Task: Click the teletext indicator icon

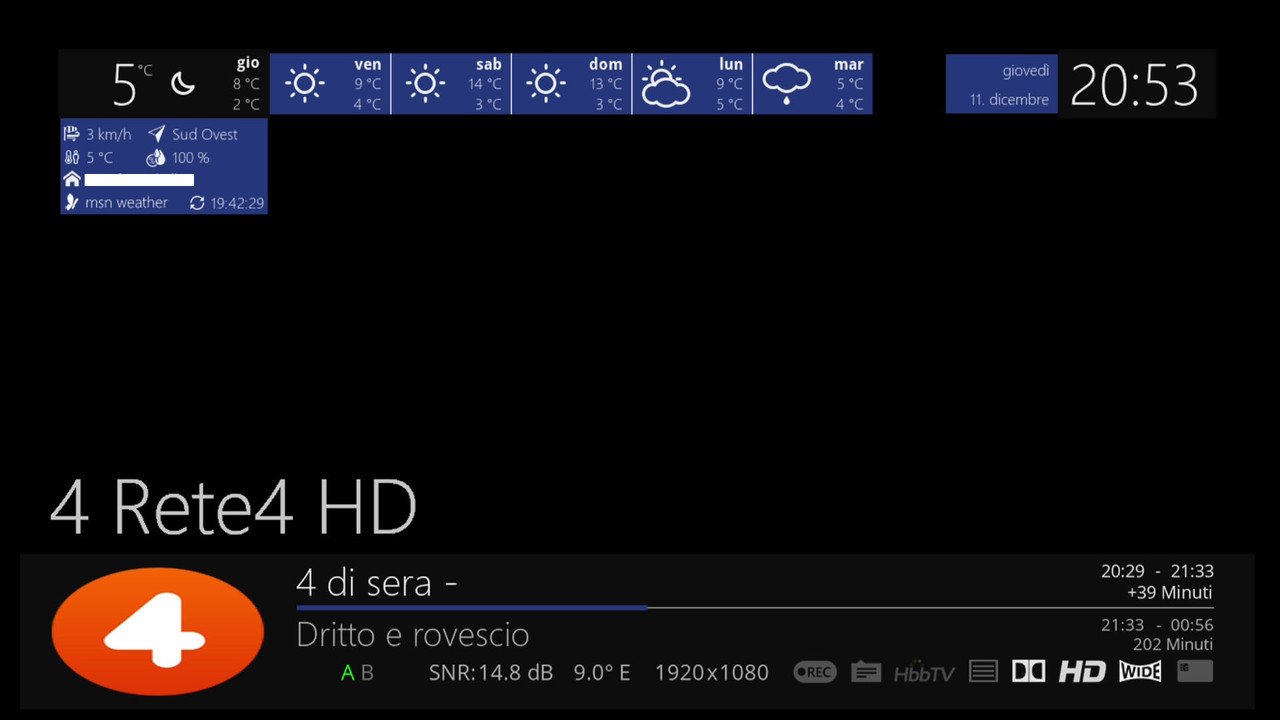Action: [x=984, y=672]
